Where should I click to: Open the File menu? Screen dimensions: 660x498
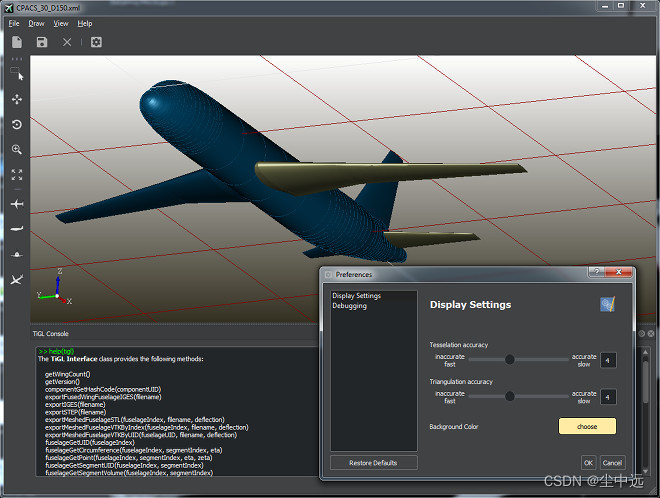point(14,23)
